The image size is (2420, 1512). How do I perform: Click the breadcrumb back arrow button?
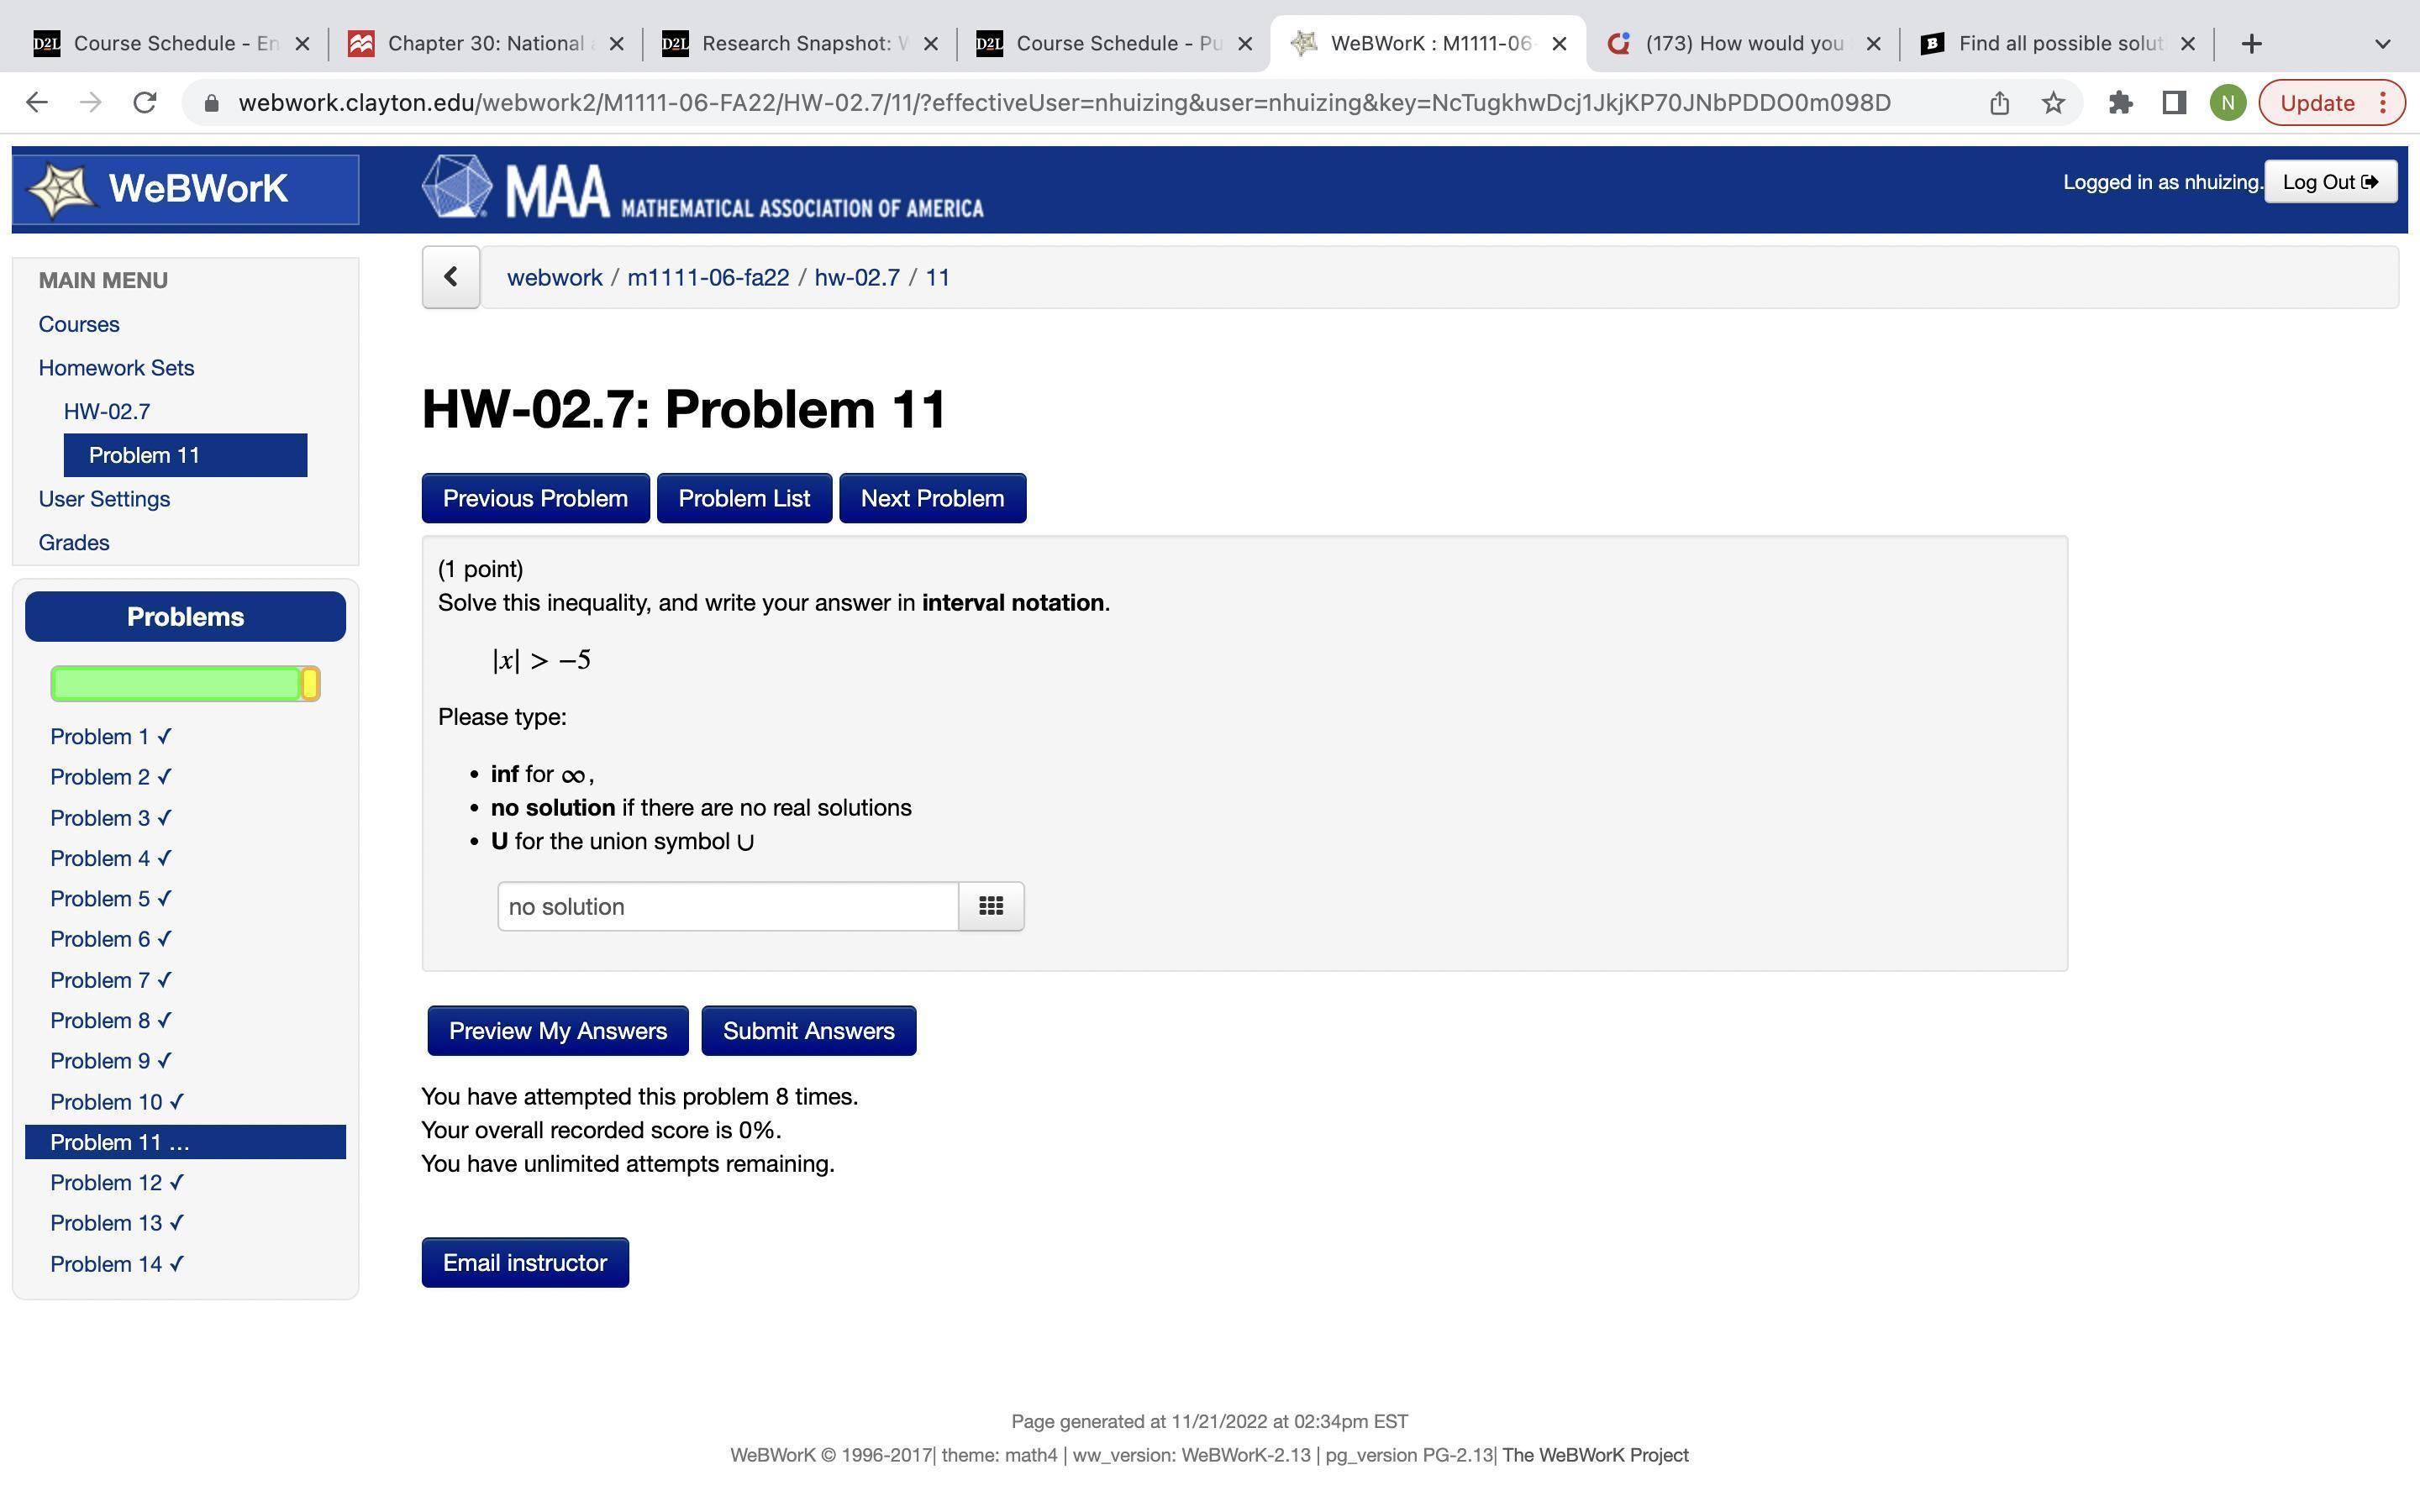point(450,277)
